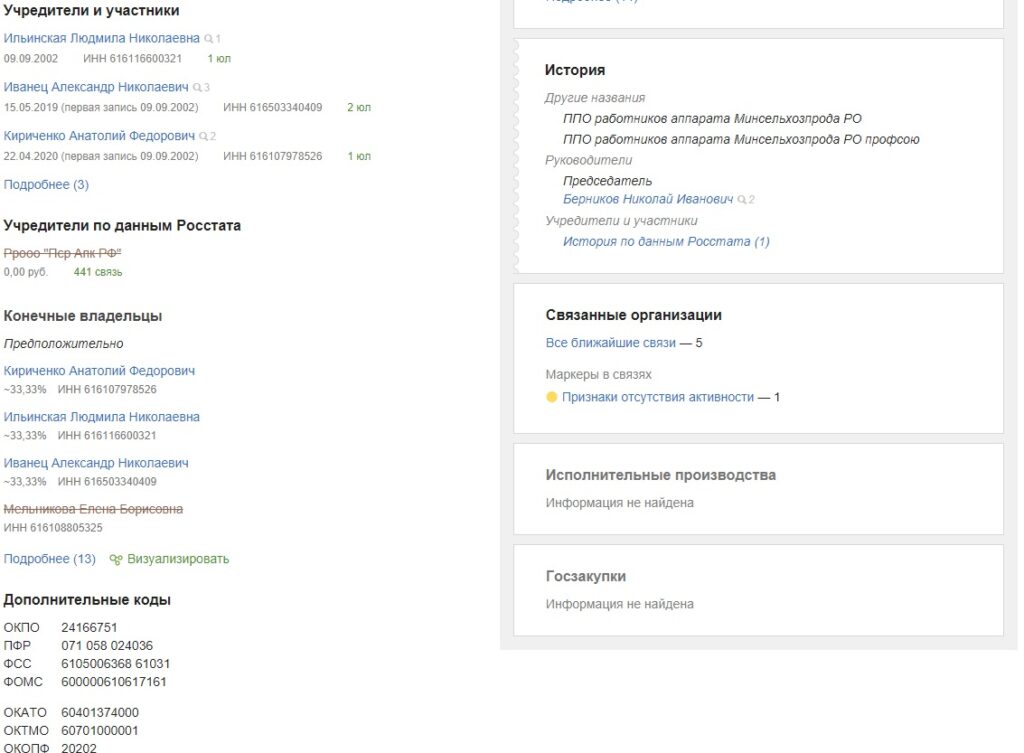Screen dimensions: 1024x753
Task: Open founder Кириченко Анатолий Федорович link
Action: coord(99,136)
